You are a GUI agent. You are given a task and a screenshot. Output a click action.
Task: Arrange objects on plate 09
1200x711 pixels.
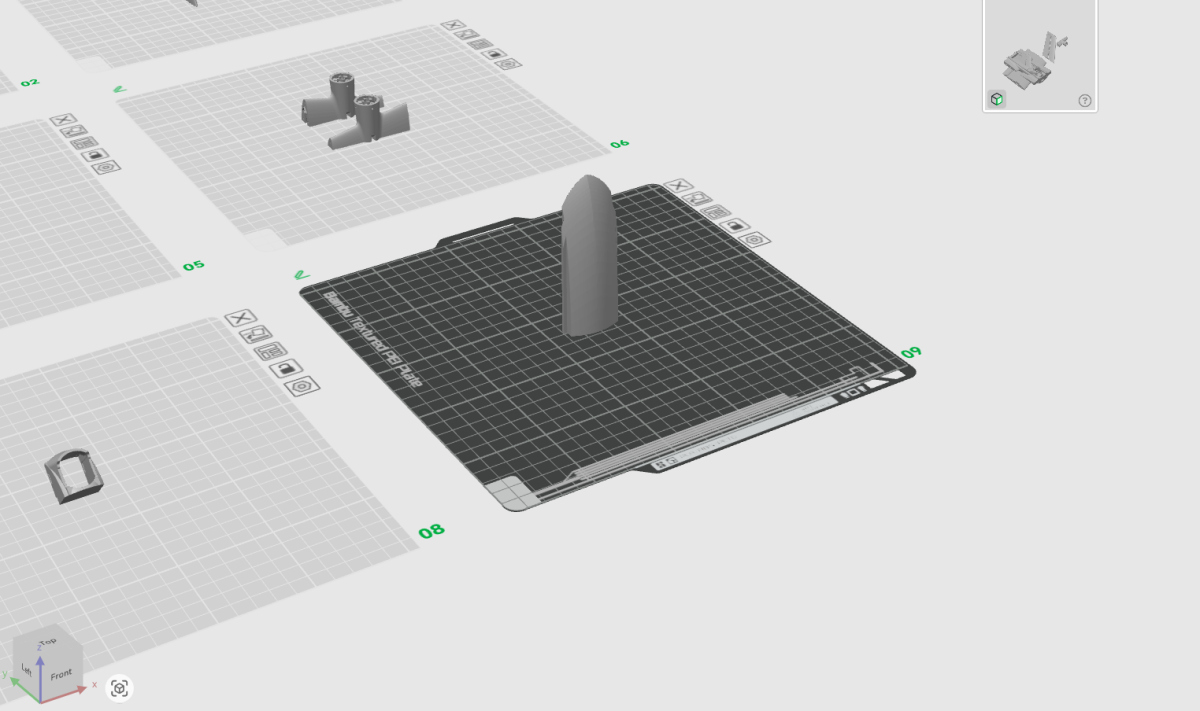(716, 212)
